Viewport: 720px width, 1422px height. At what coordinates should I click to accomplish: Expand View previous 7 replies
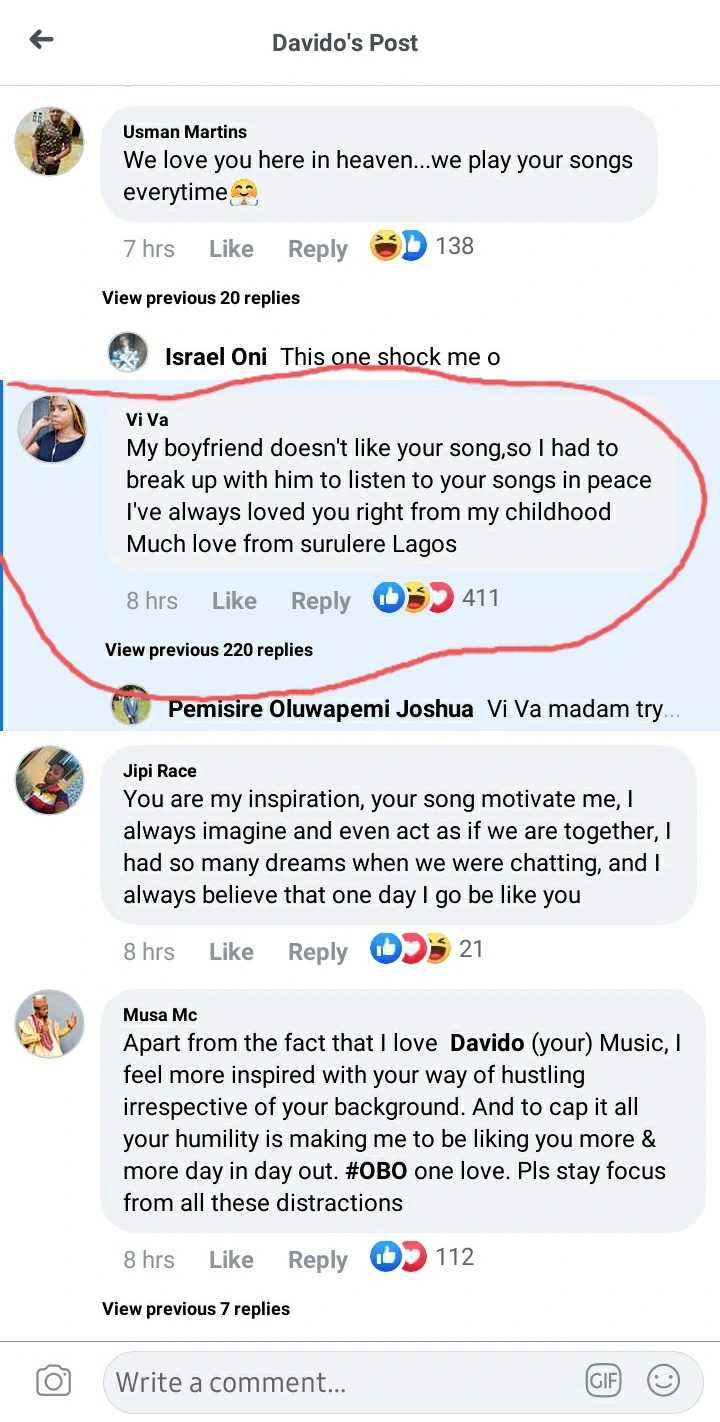196,1309
